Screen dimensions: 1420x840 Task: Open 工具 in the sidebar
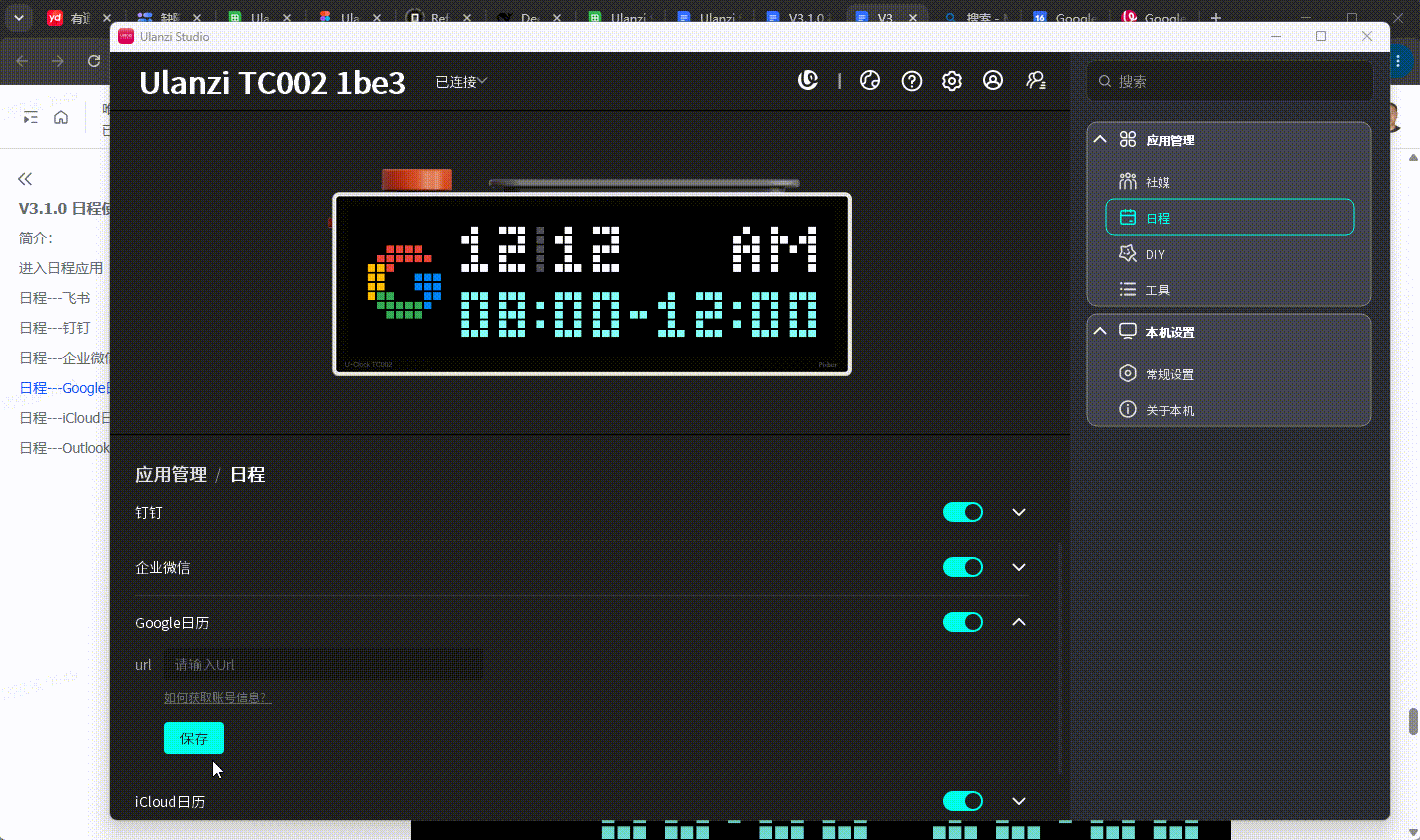[1229, 290]
